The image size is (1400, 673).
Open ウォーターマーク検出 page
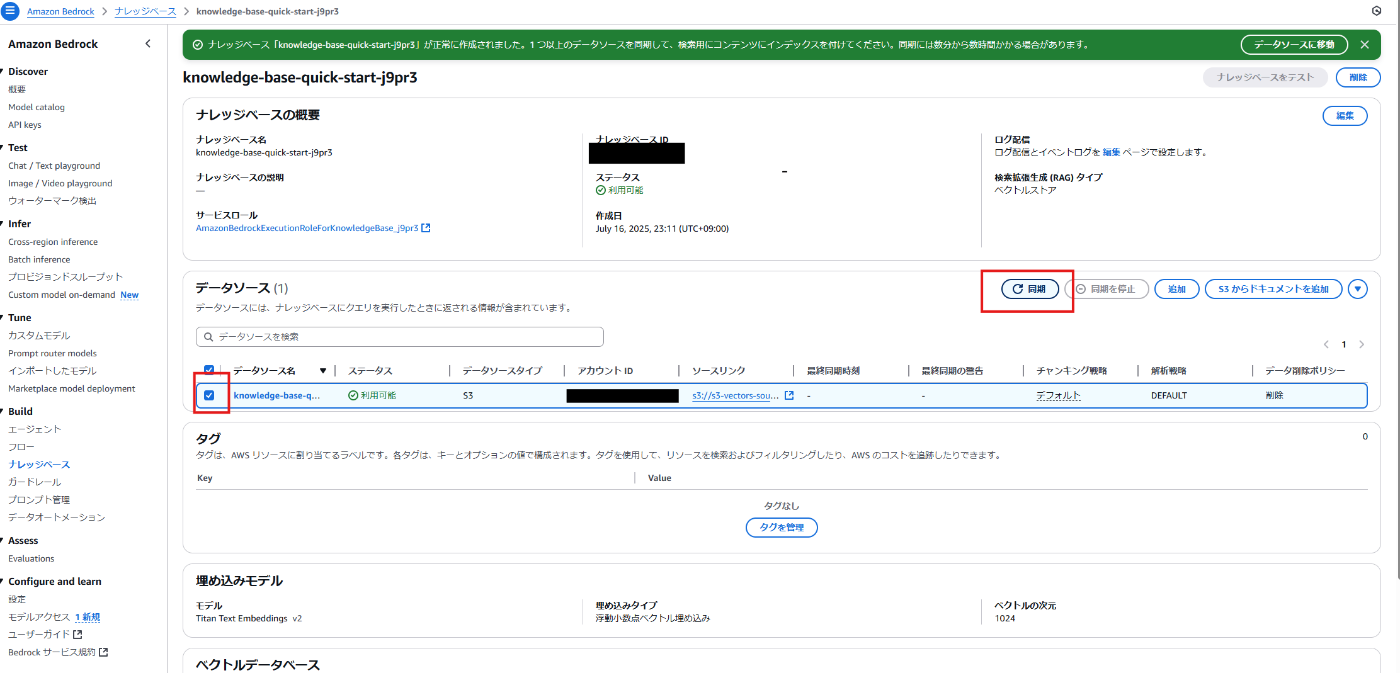click(x=52, y=201)
